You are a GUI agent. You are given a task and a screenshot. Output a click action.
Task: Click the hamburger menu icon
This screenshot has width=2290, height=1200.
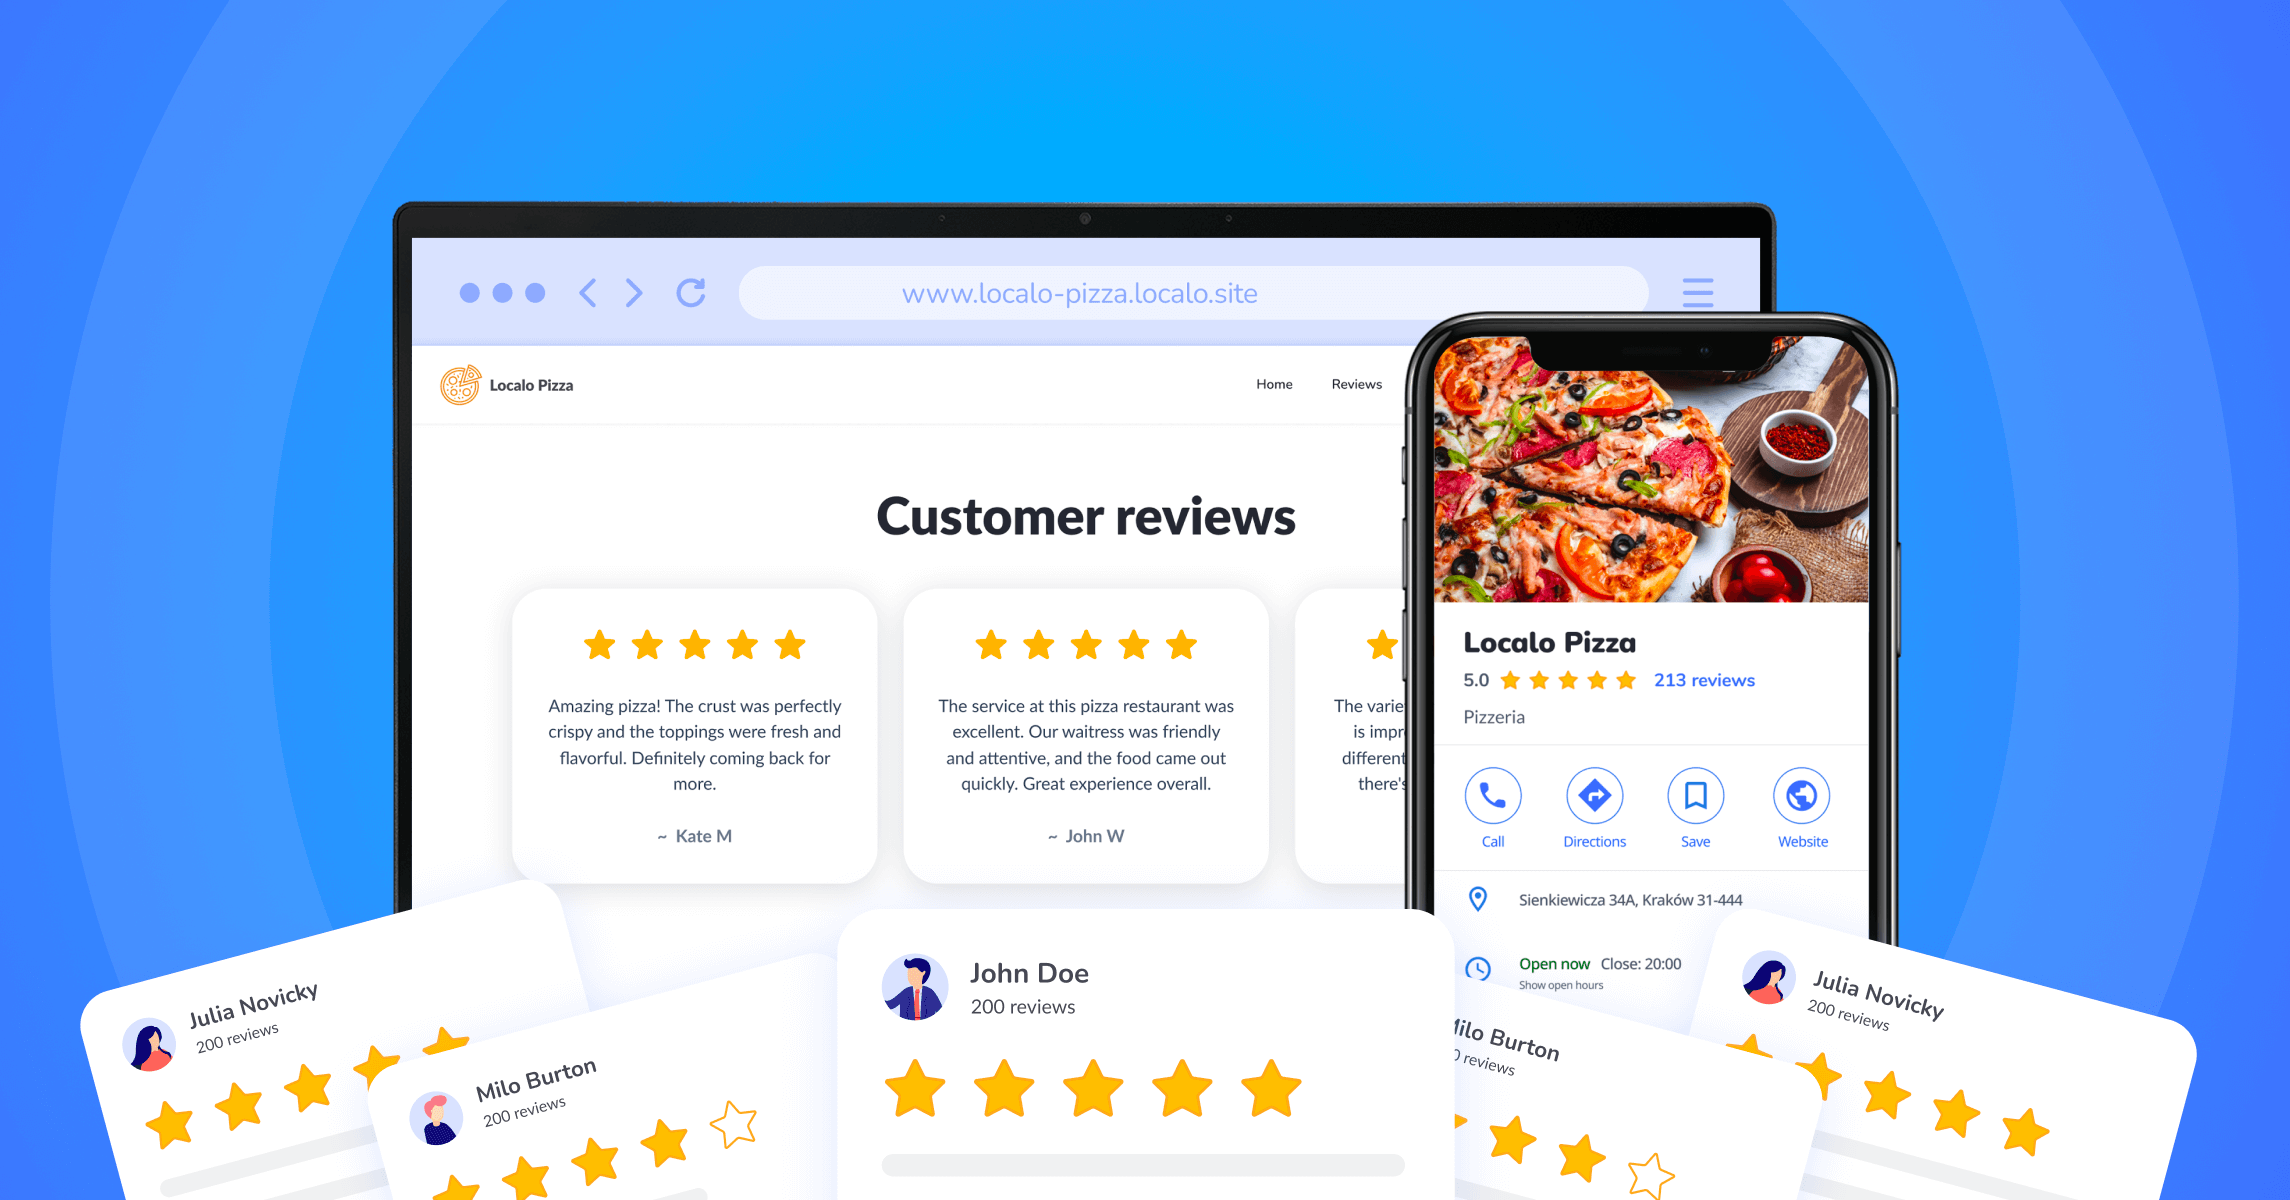pos(1698,292)
